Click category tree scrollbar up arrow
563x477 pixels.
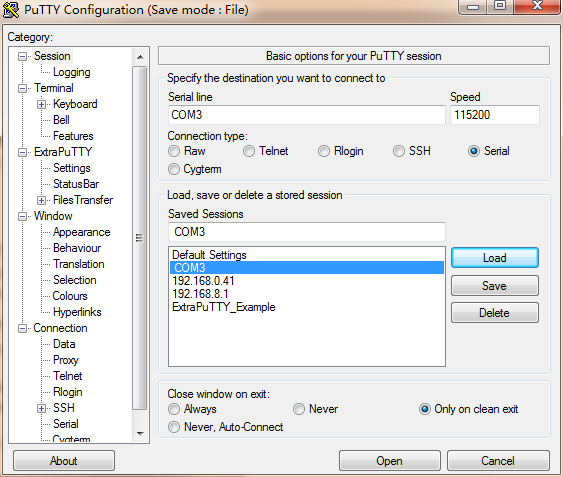point(140,57)
